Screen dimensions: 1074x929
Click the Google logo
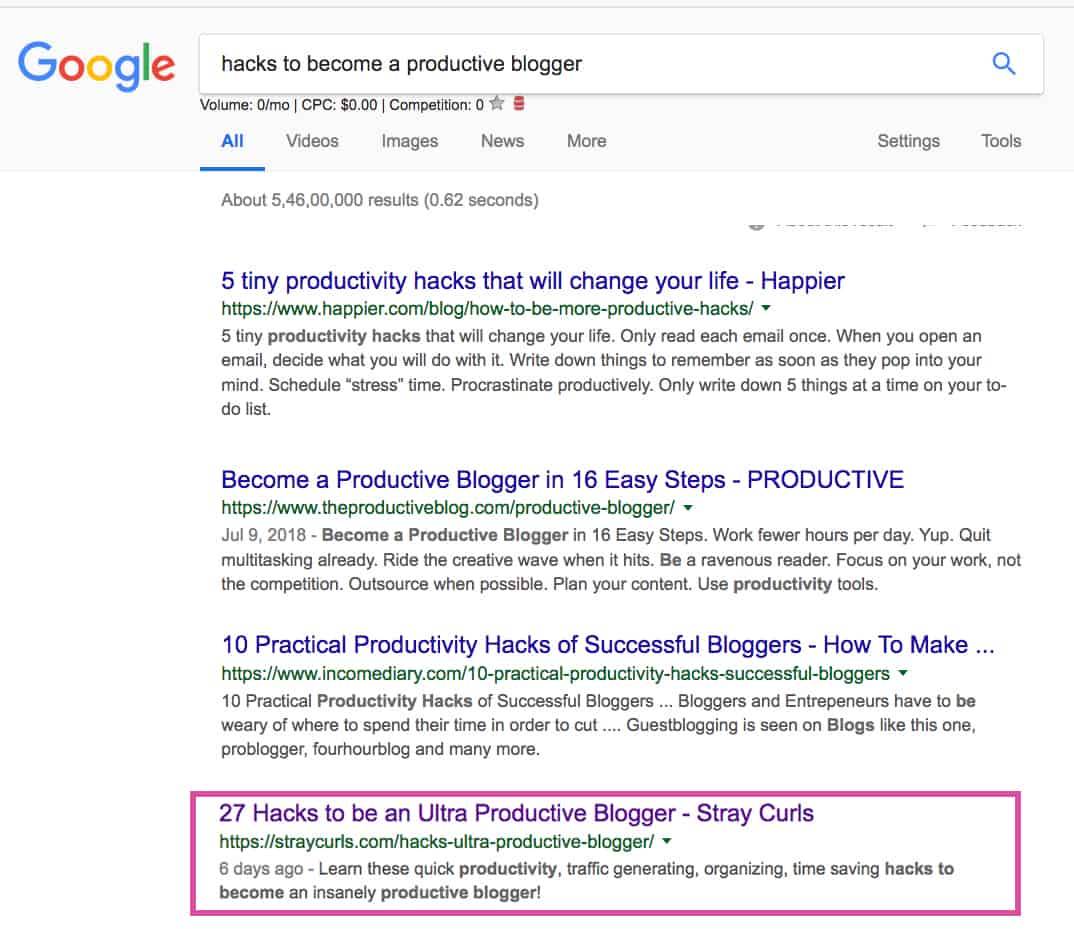pyautogui.click(x=97, y=65)
